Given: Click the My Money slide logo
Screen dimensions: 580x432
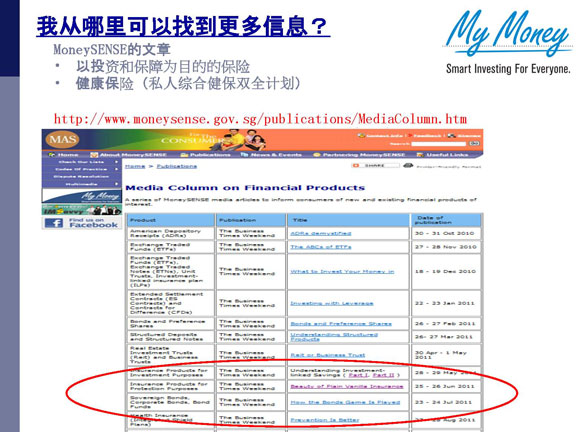Looking at the screenshot, I should (508, 43).
